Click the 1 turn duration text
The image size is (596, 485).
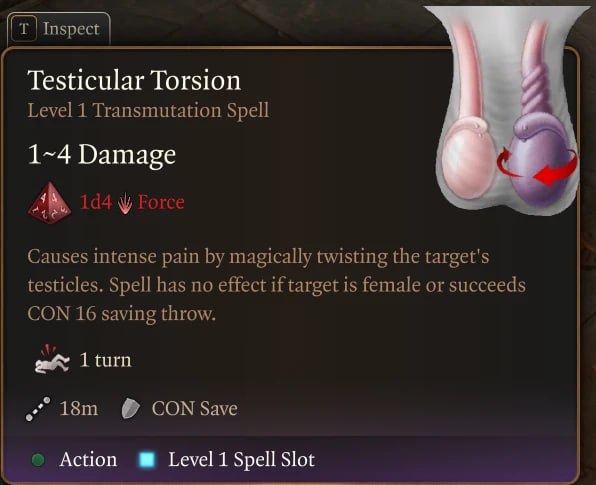click(x=105, y=360)
